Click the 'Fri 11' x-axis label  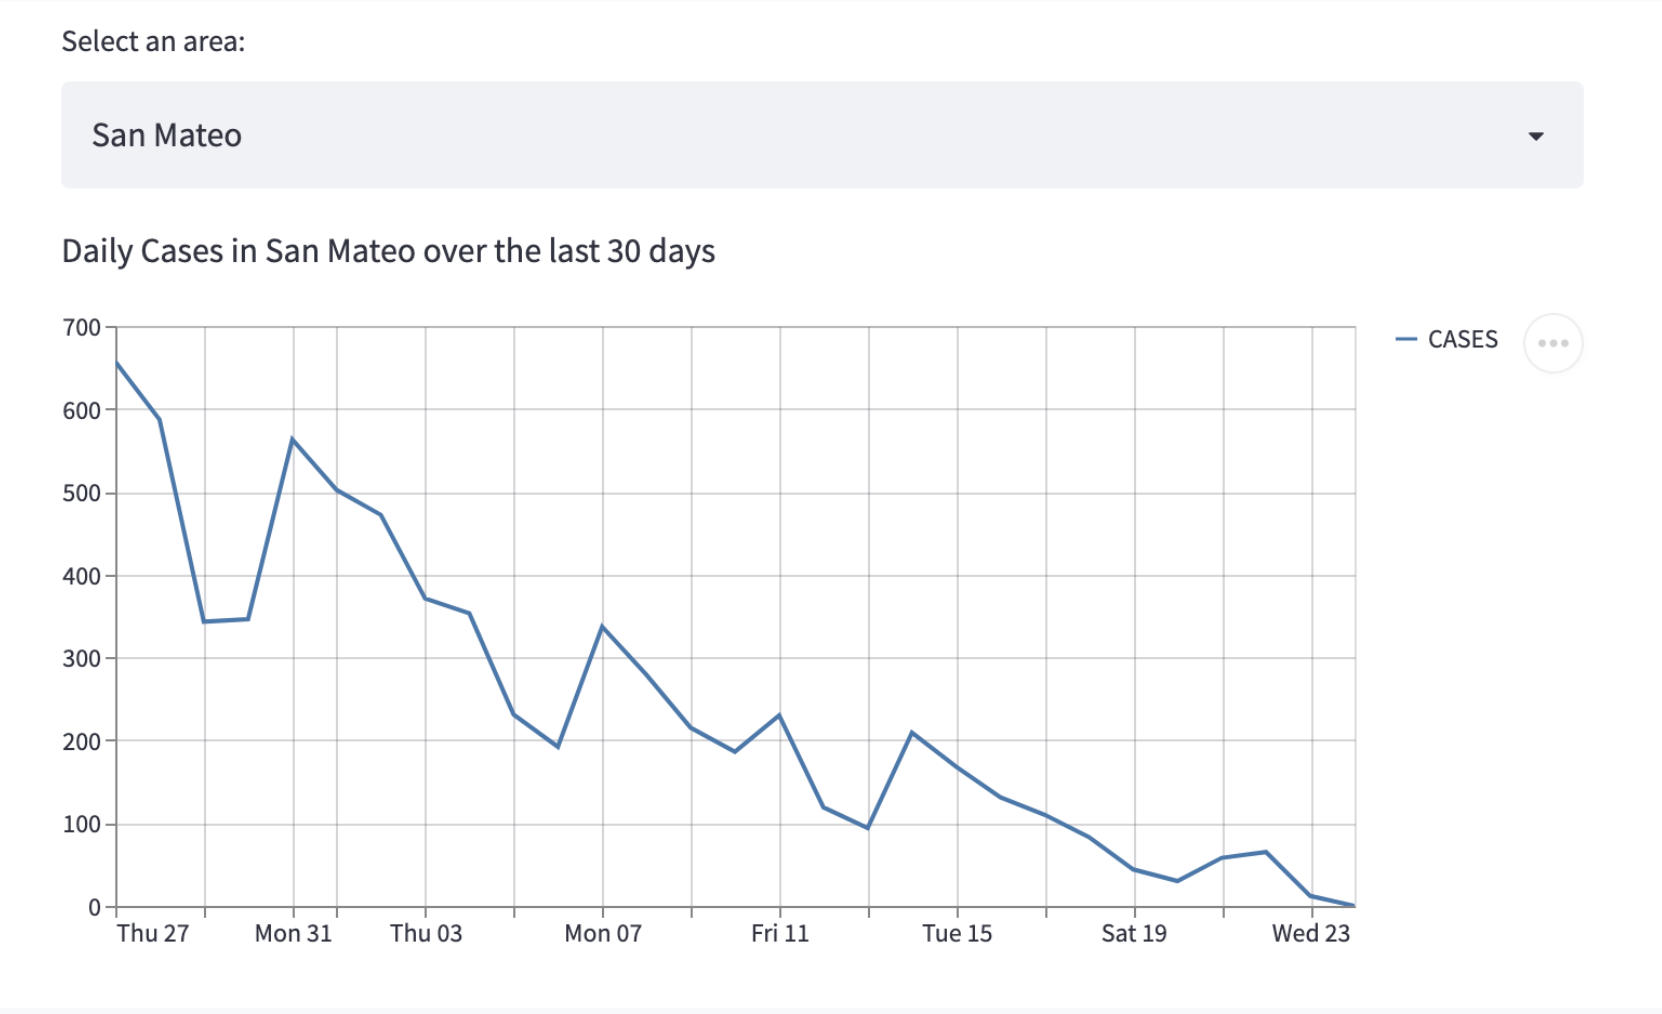pyautogui.click(x=780, y=933)
